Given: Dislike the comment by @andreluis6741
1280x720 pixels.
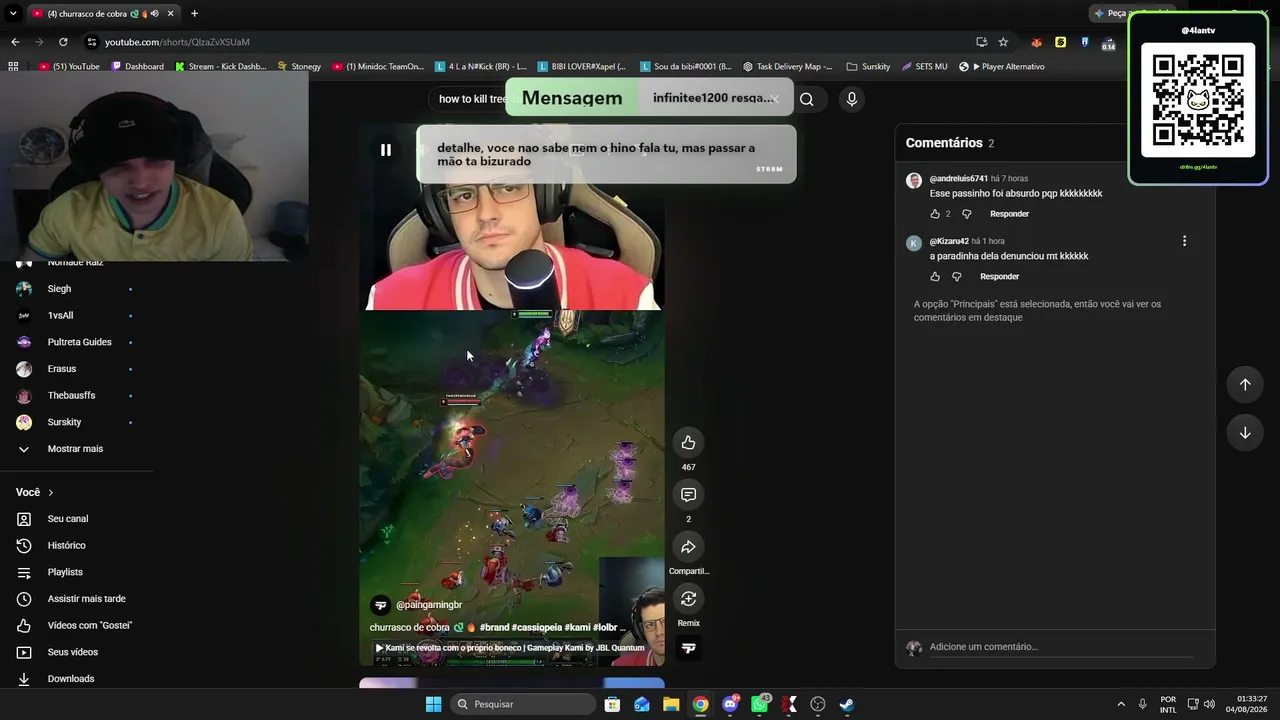Looking at the screenshot, I should point(966,214).
